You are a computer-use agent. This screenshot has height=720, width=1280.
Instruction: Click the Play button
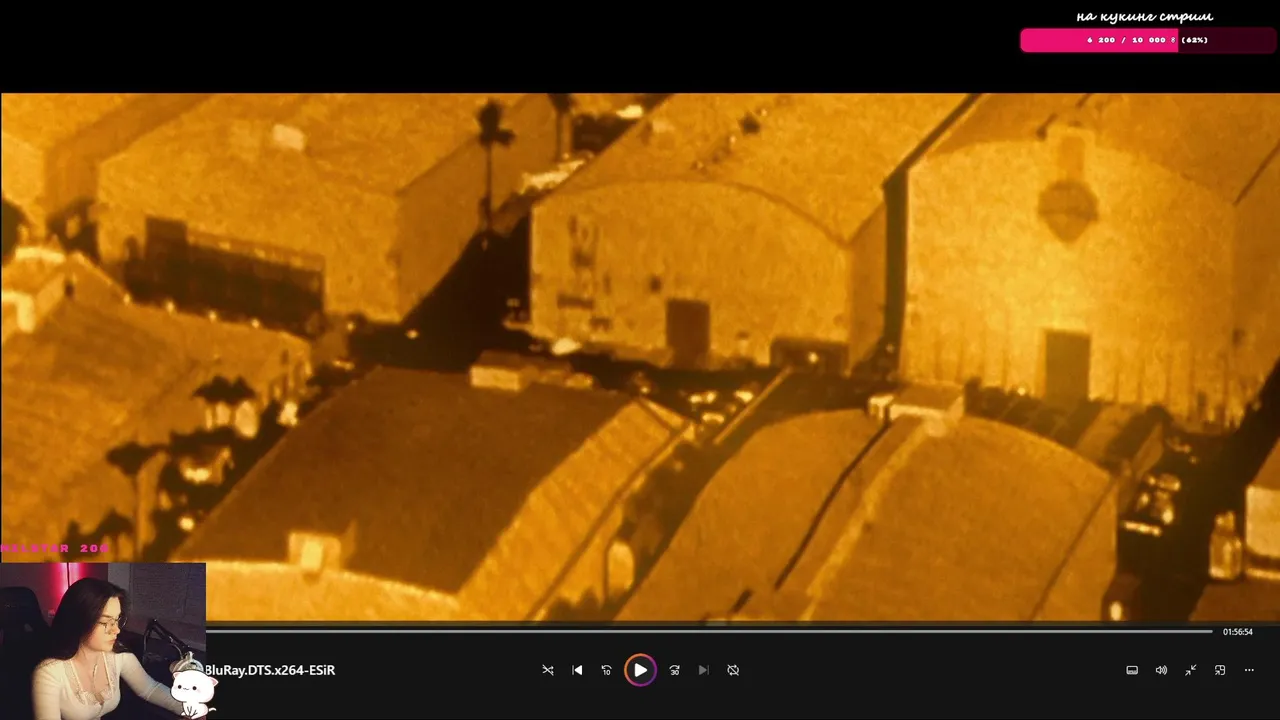[x=640, y=670]
